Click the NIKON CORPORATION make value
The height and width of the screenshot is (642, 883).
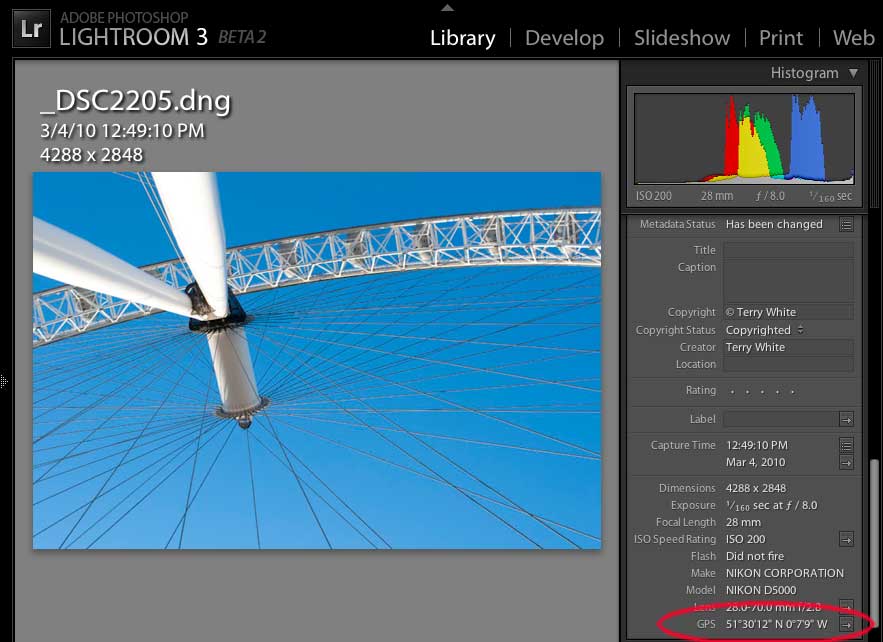[x=784, y=573]
